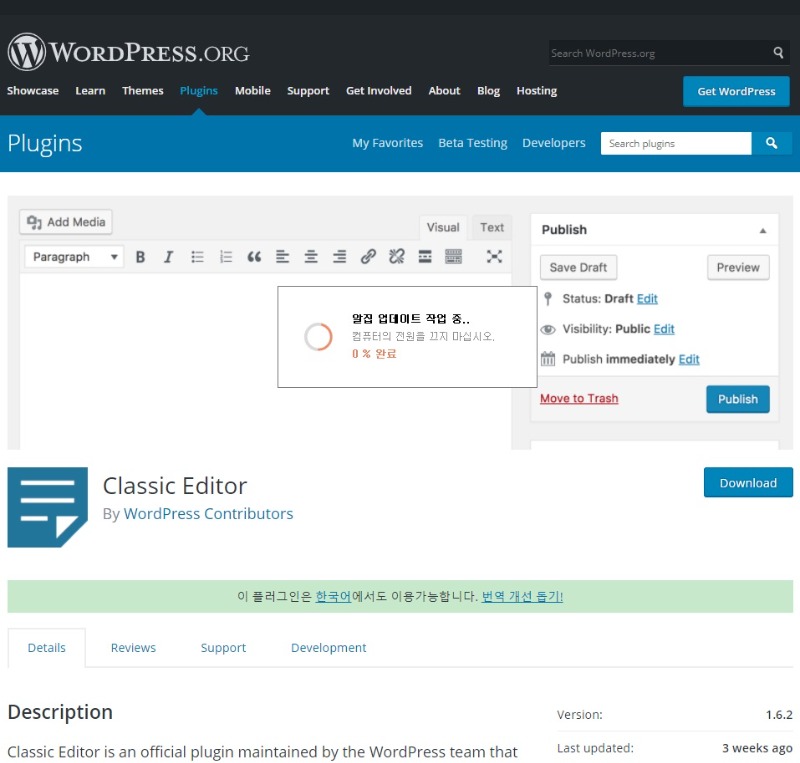Click the Search plugins input field
Viewport: 800px width, 763px height.
(676, 143)
